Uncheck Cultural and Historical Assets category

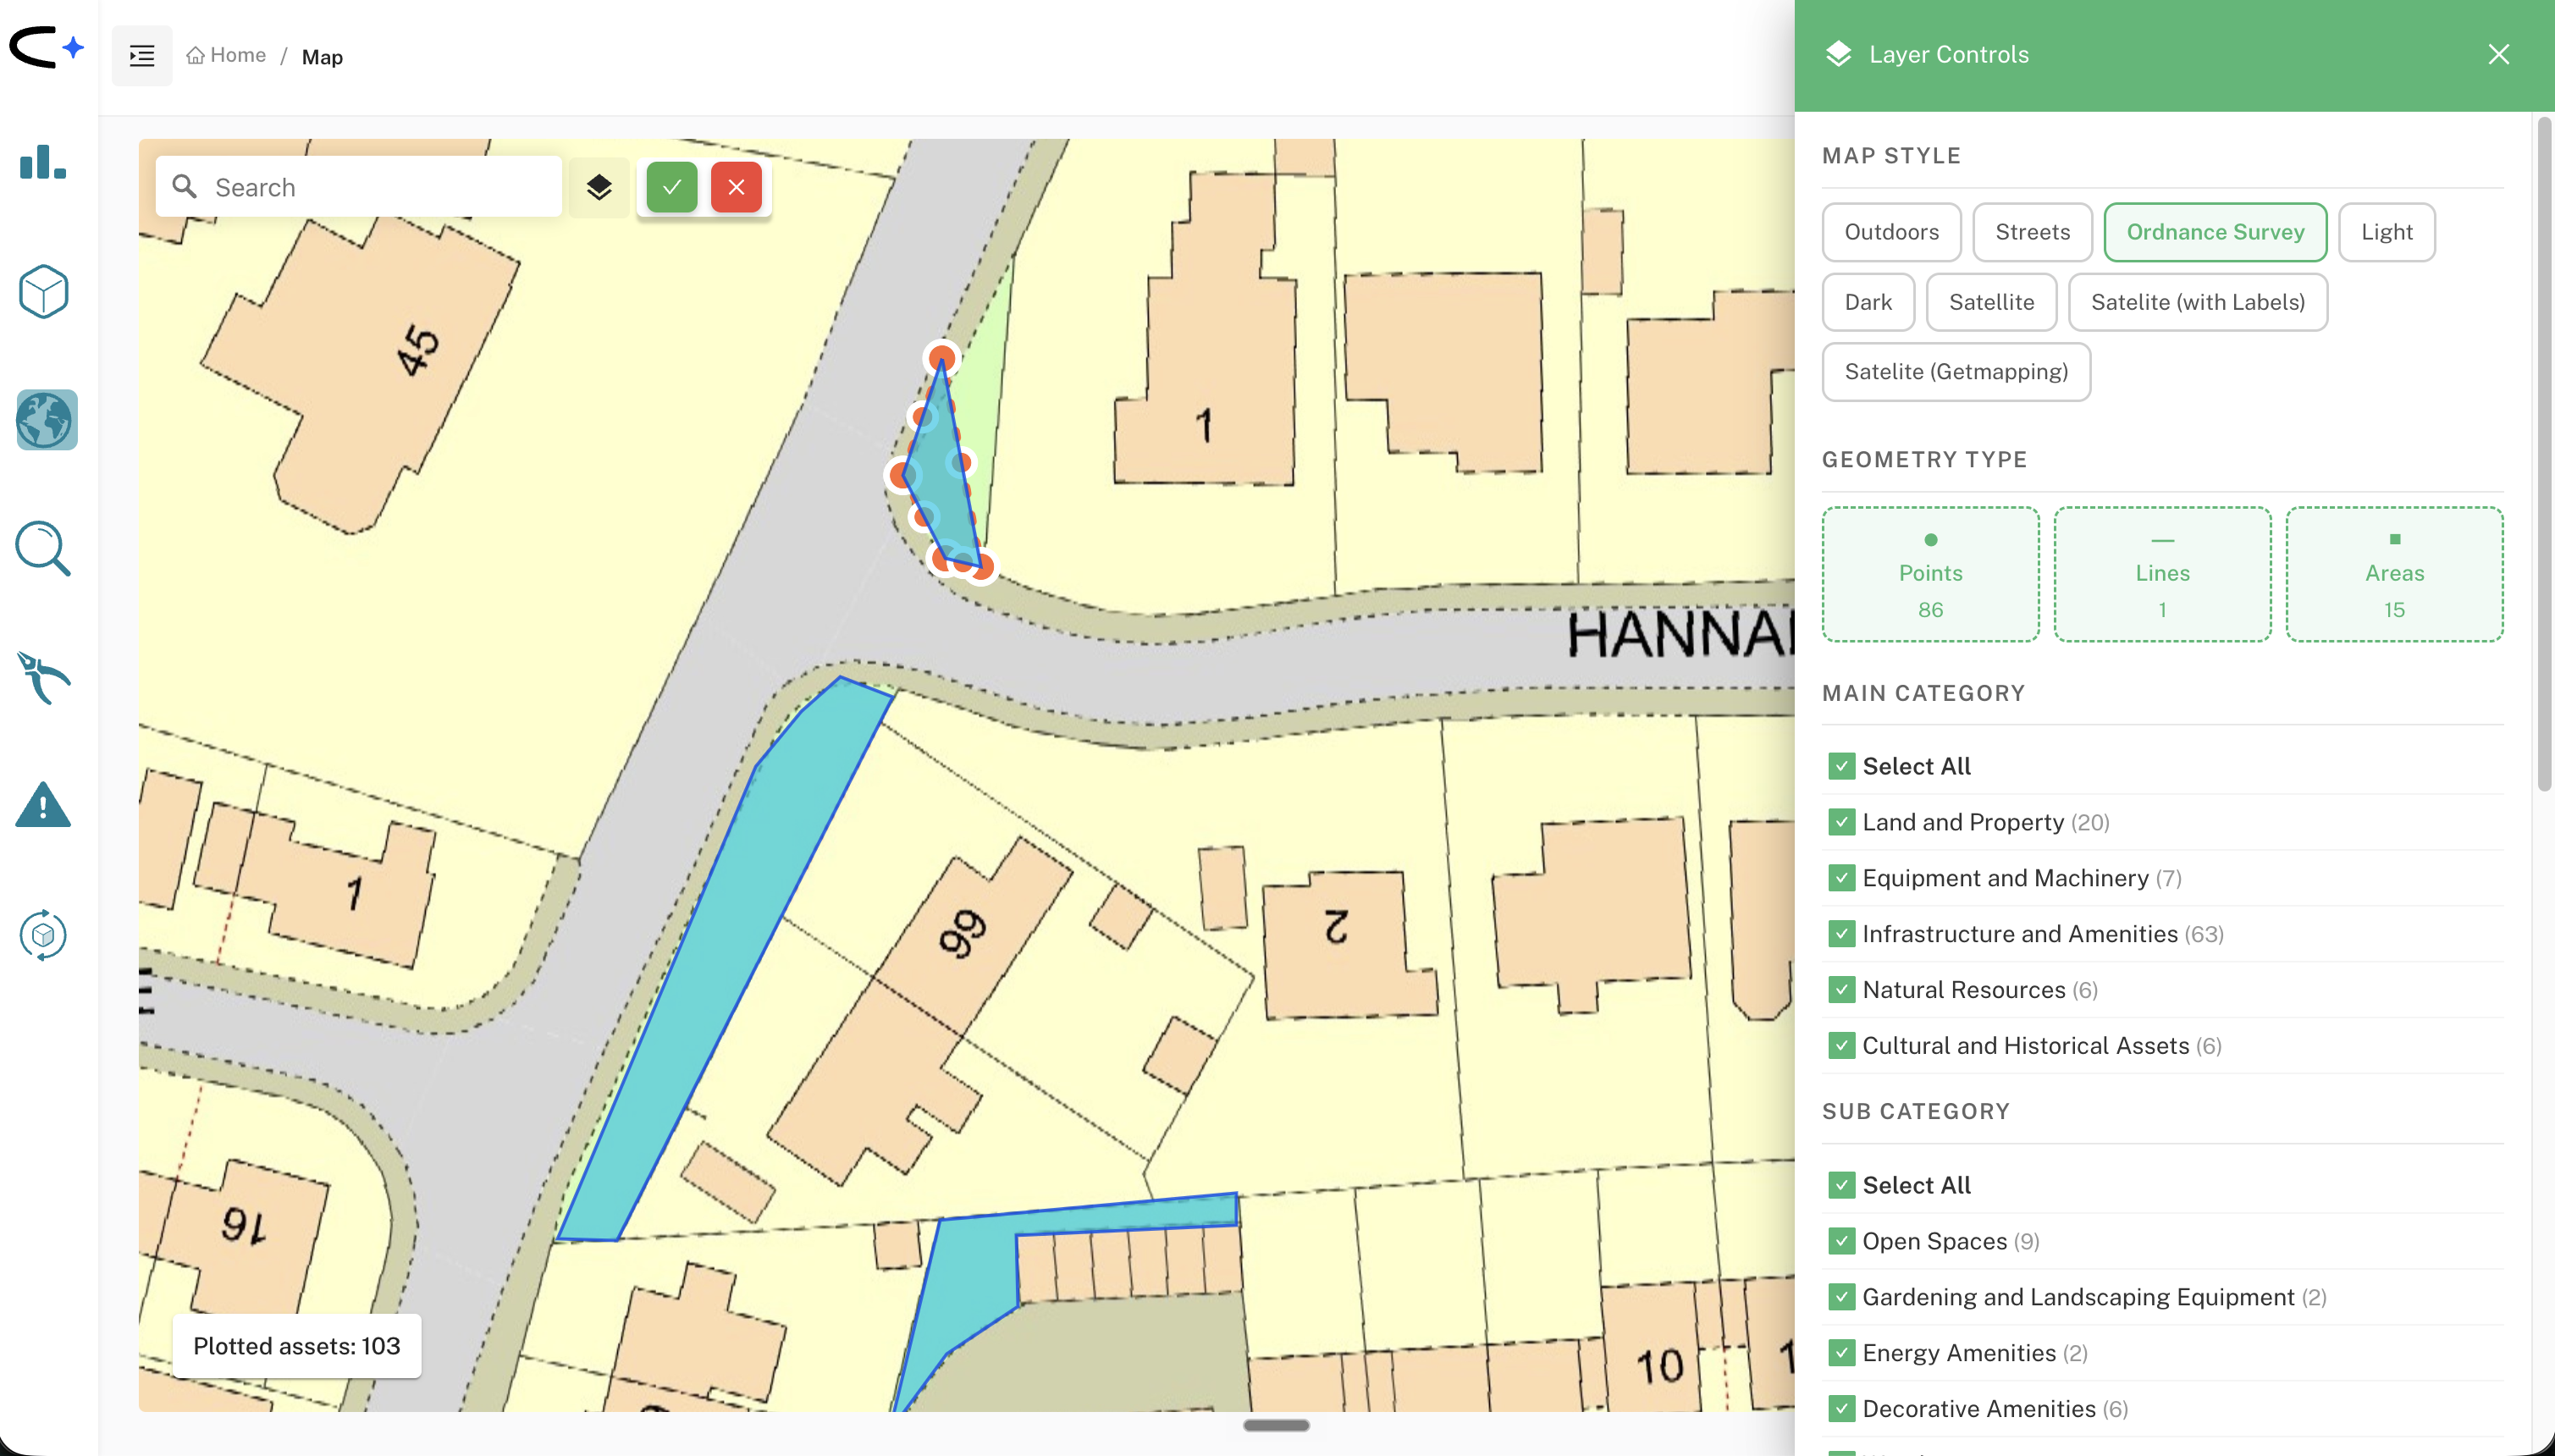click(x=1841, y=1046)
